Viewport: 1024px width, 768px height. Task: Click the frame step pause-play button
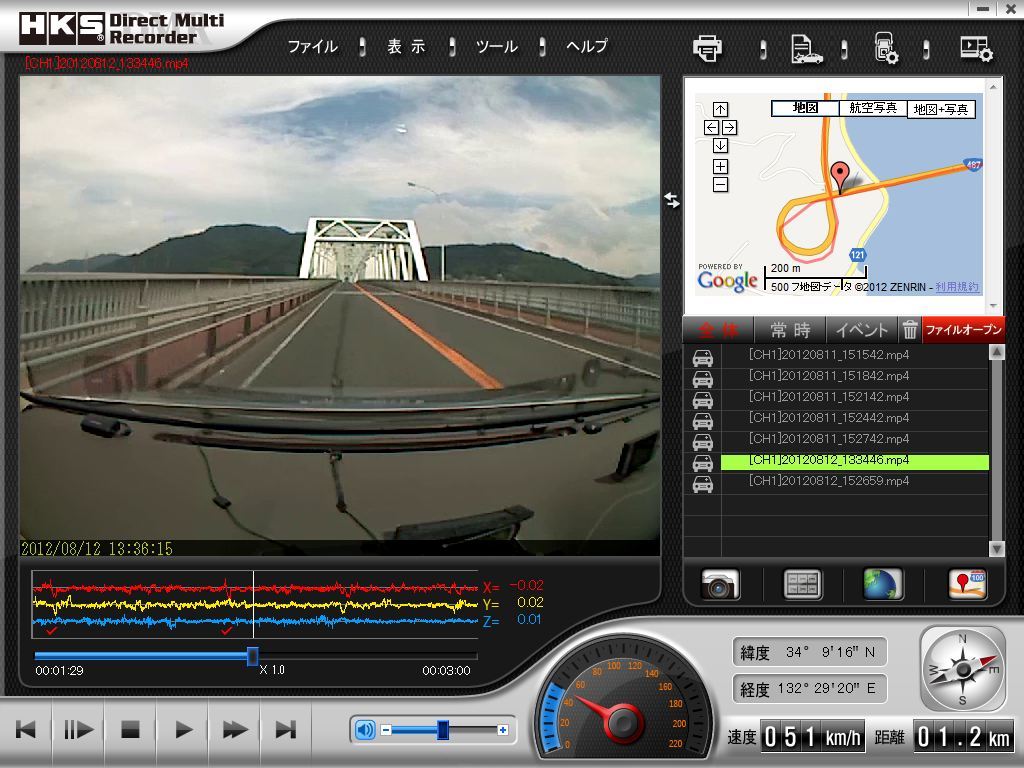click(78, 729)
